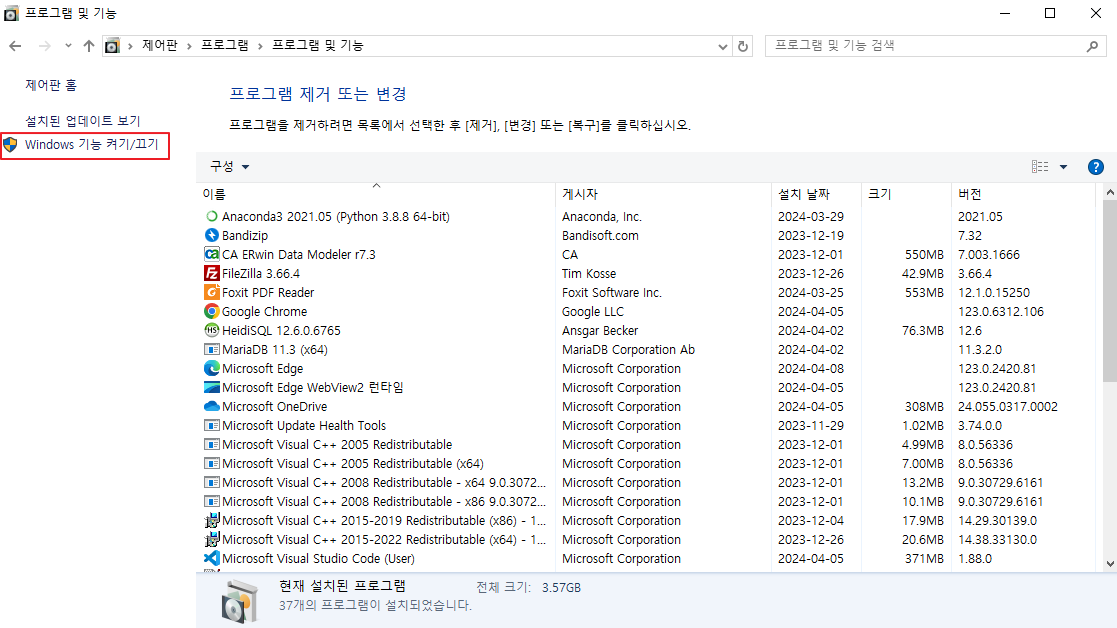Click the FileZilla 3.66.4 icon
The image size is (1117, 628).
tap(212, 273)
